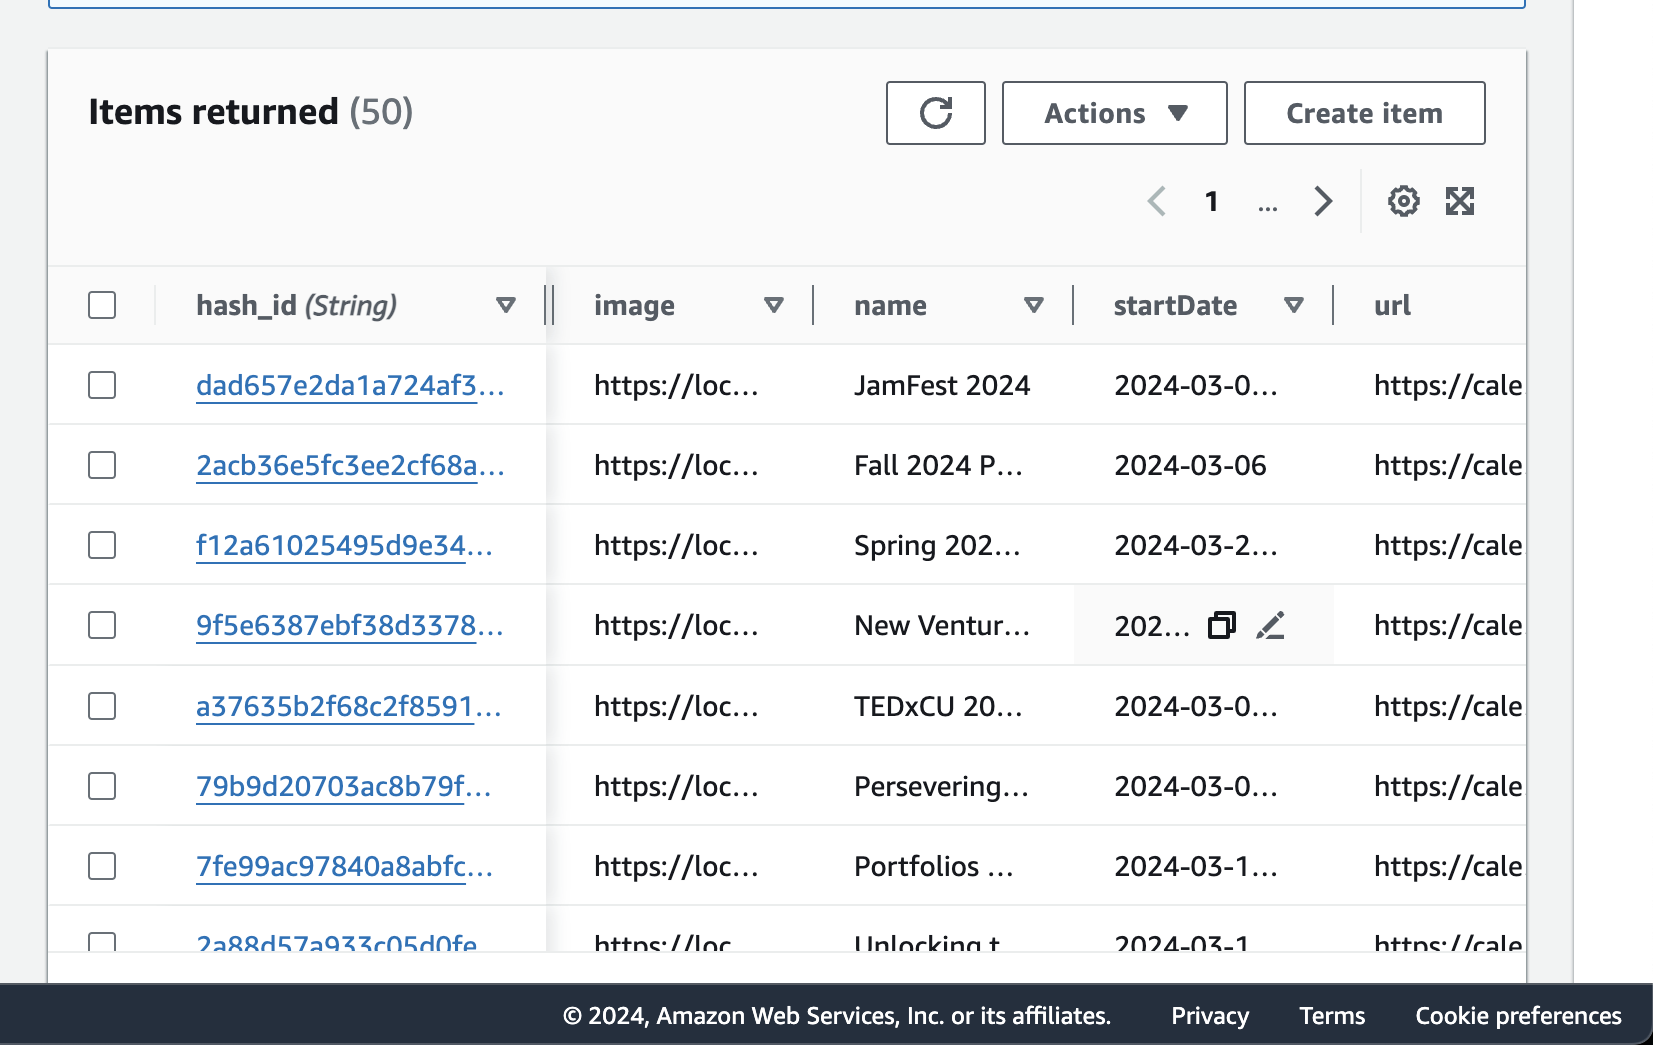1653x1045 pixels.
Task: Check the TEDxCU 20... row
Action: [x=102, y=706]
